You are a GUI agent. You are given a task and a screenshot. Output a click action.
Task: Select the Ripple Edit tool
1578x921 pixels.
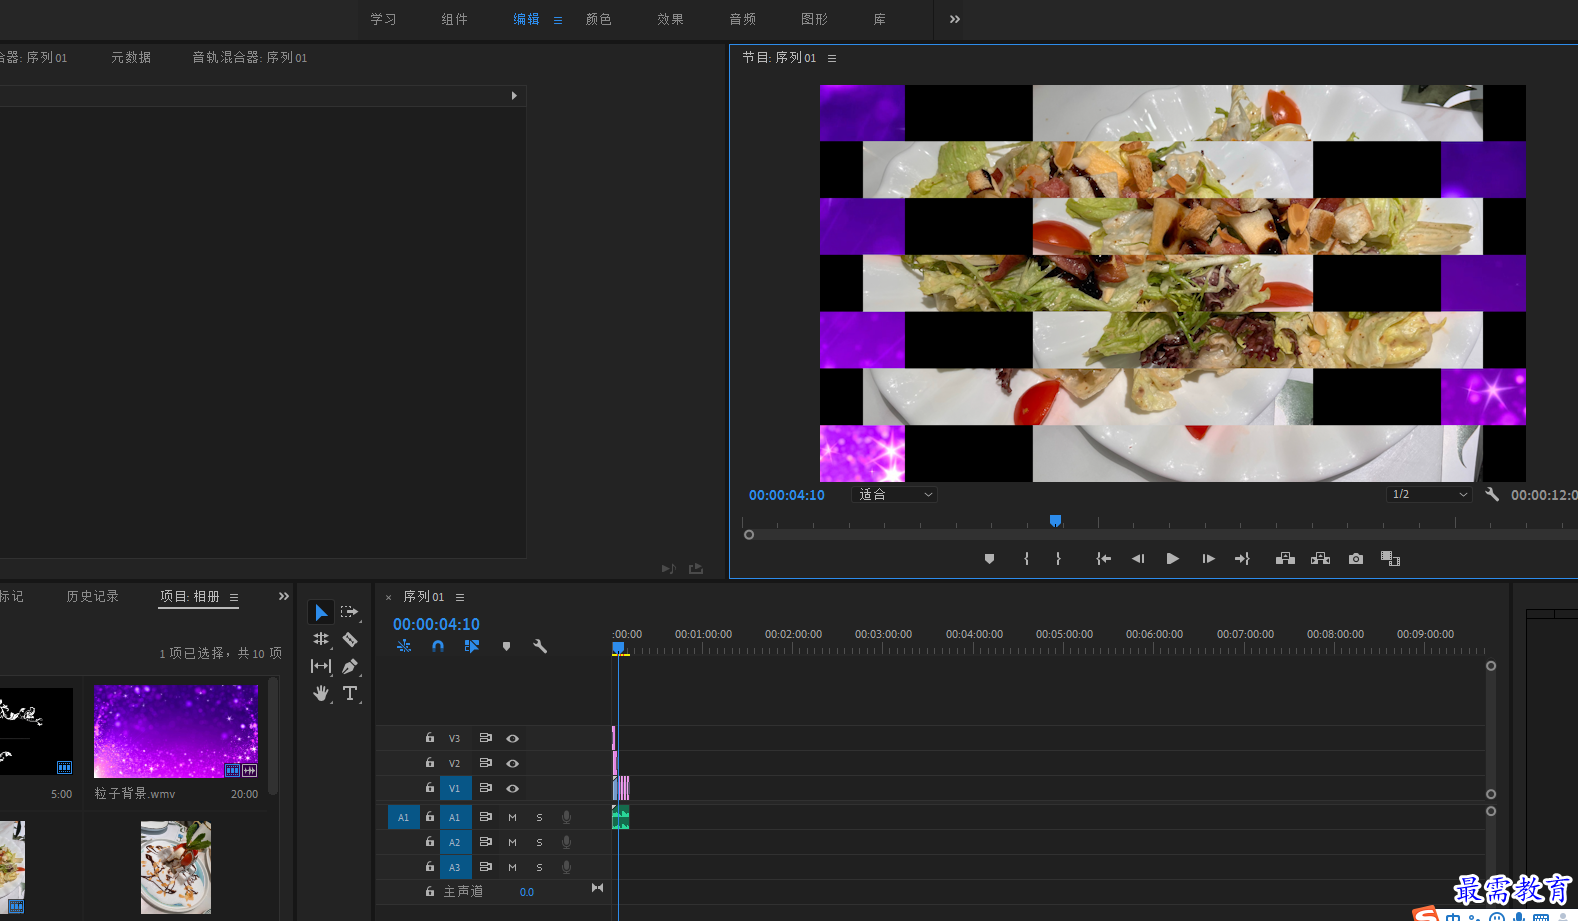tap(321, 639)
